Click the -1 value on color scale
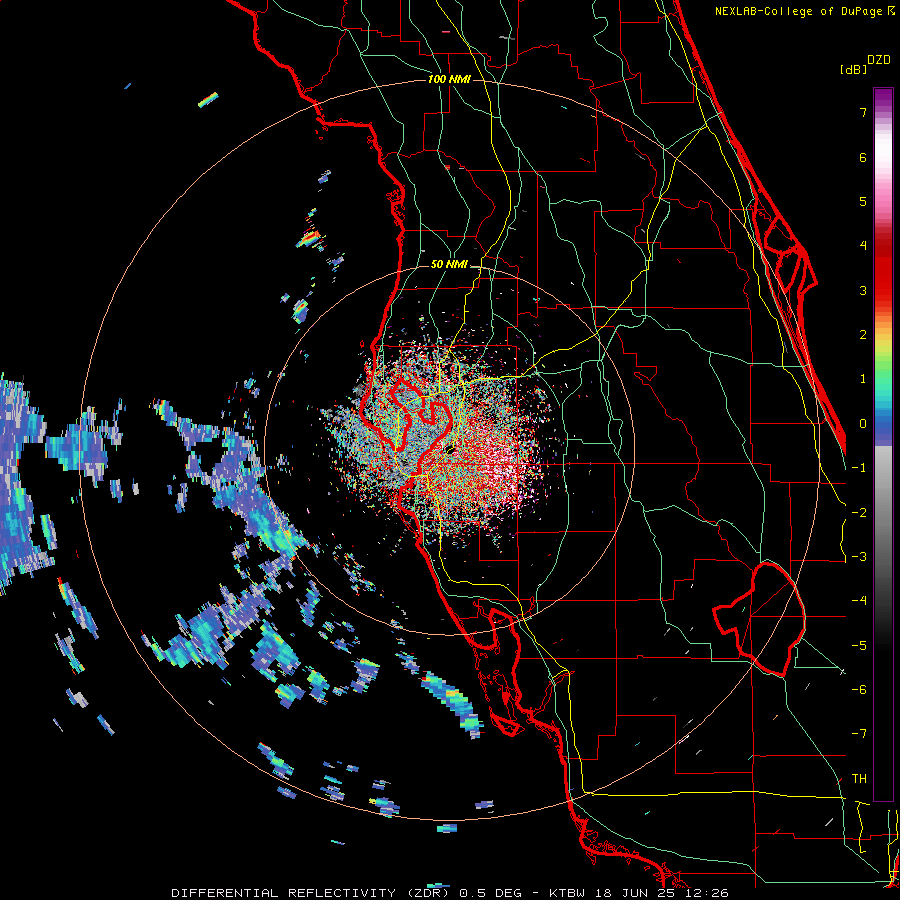The height and width of the screenshot is (900, 900). (x=859, y=468)
